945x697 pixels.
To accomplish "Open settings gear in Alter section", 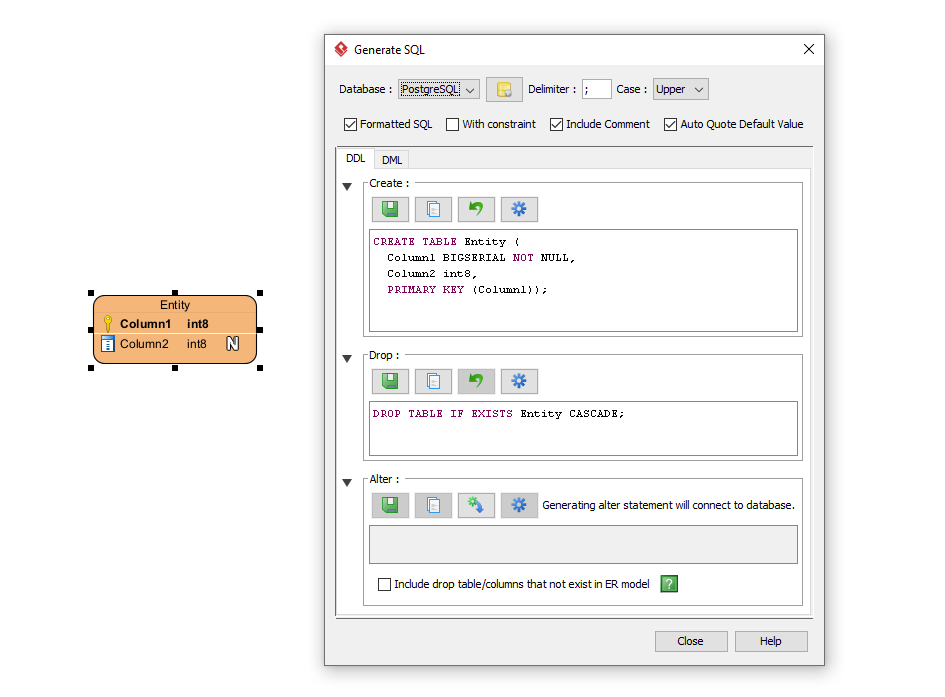I will pos(519,505).
